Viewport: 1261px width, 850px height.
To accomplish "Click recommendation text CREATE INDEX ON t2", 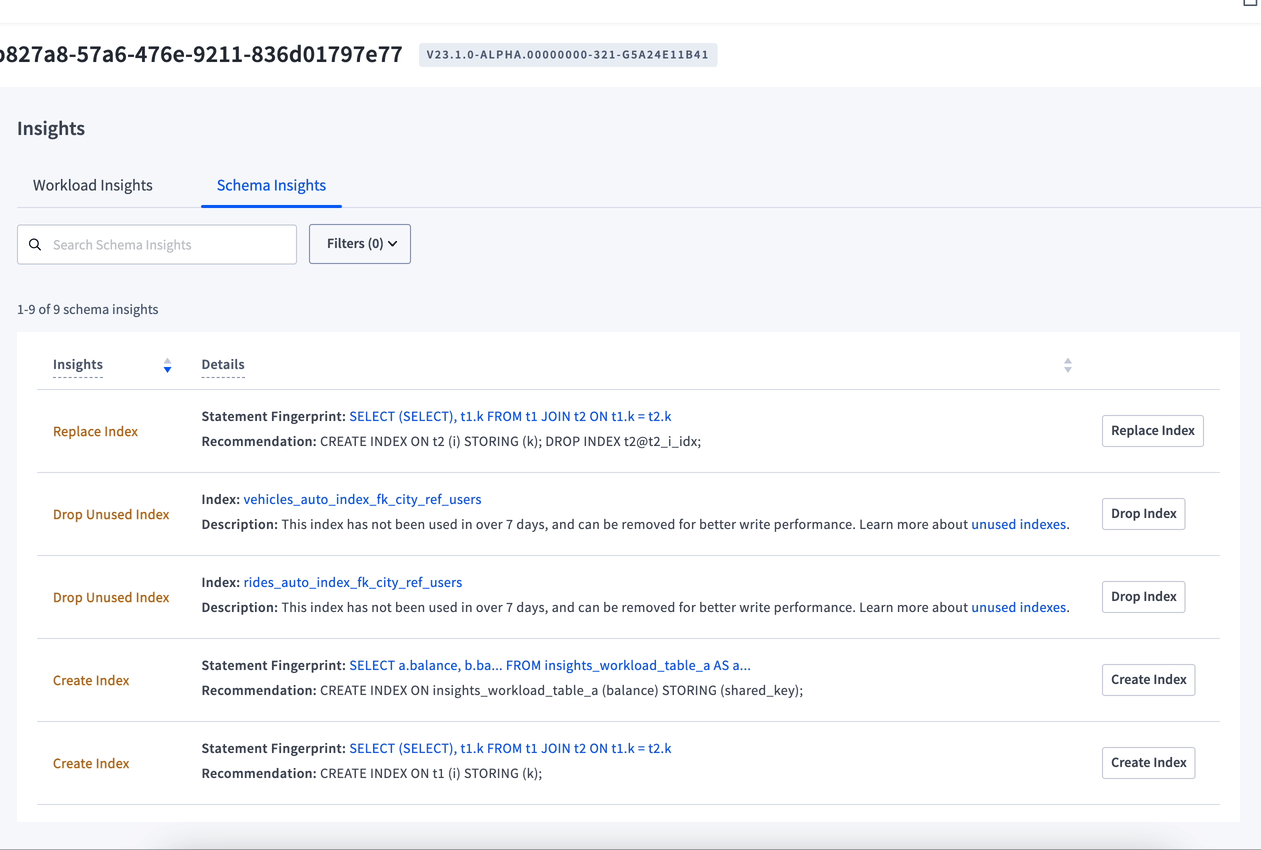I will point(510,441).
